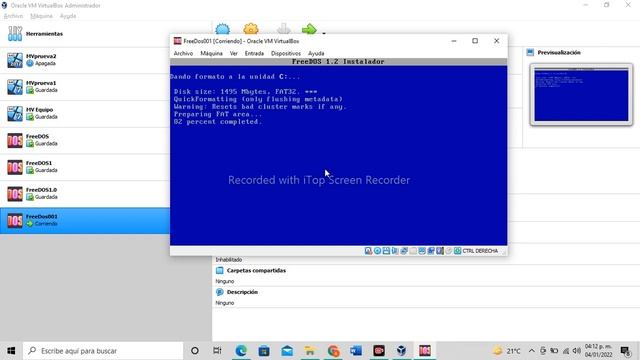Viewport: 640px width, 360px height.
Task: Open the clock showing 04:12 p. m.
Action: [x=599, y=351]
